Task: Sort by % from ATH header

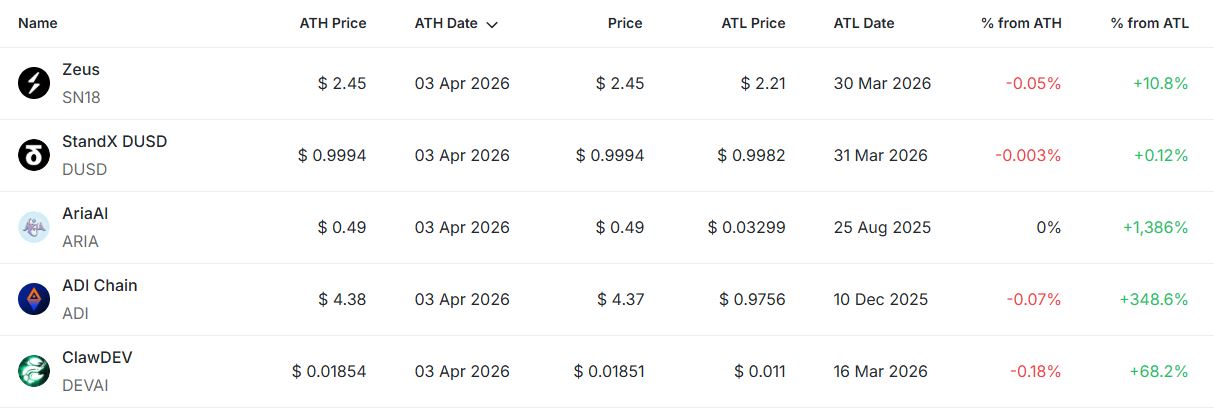Action: (x=1021, y=23)
